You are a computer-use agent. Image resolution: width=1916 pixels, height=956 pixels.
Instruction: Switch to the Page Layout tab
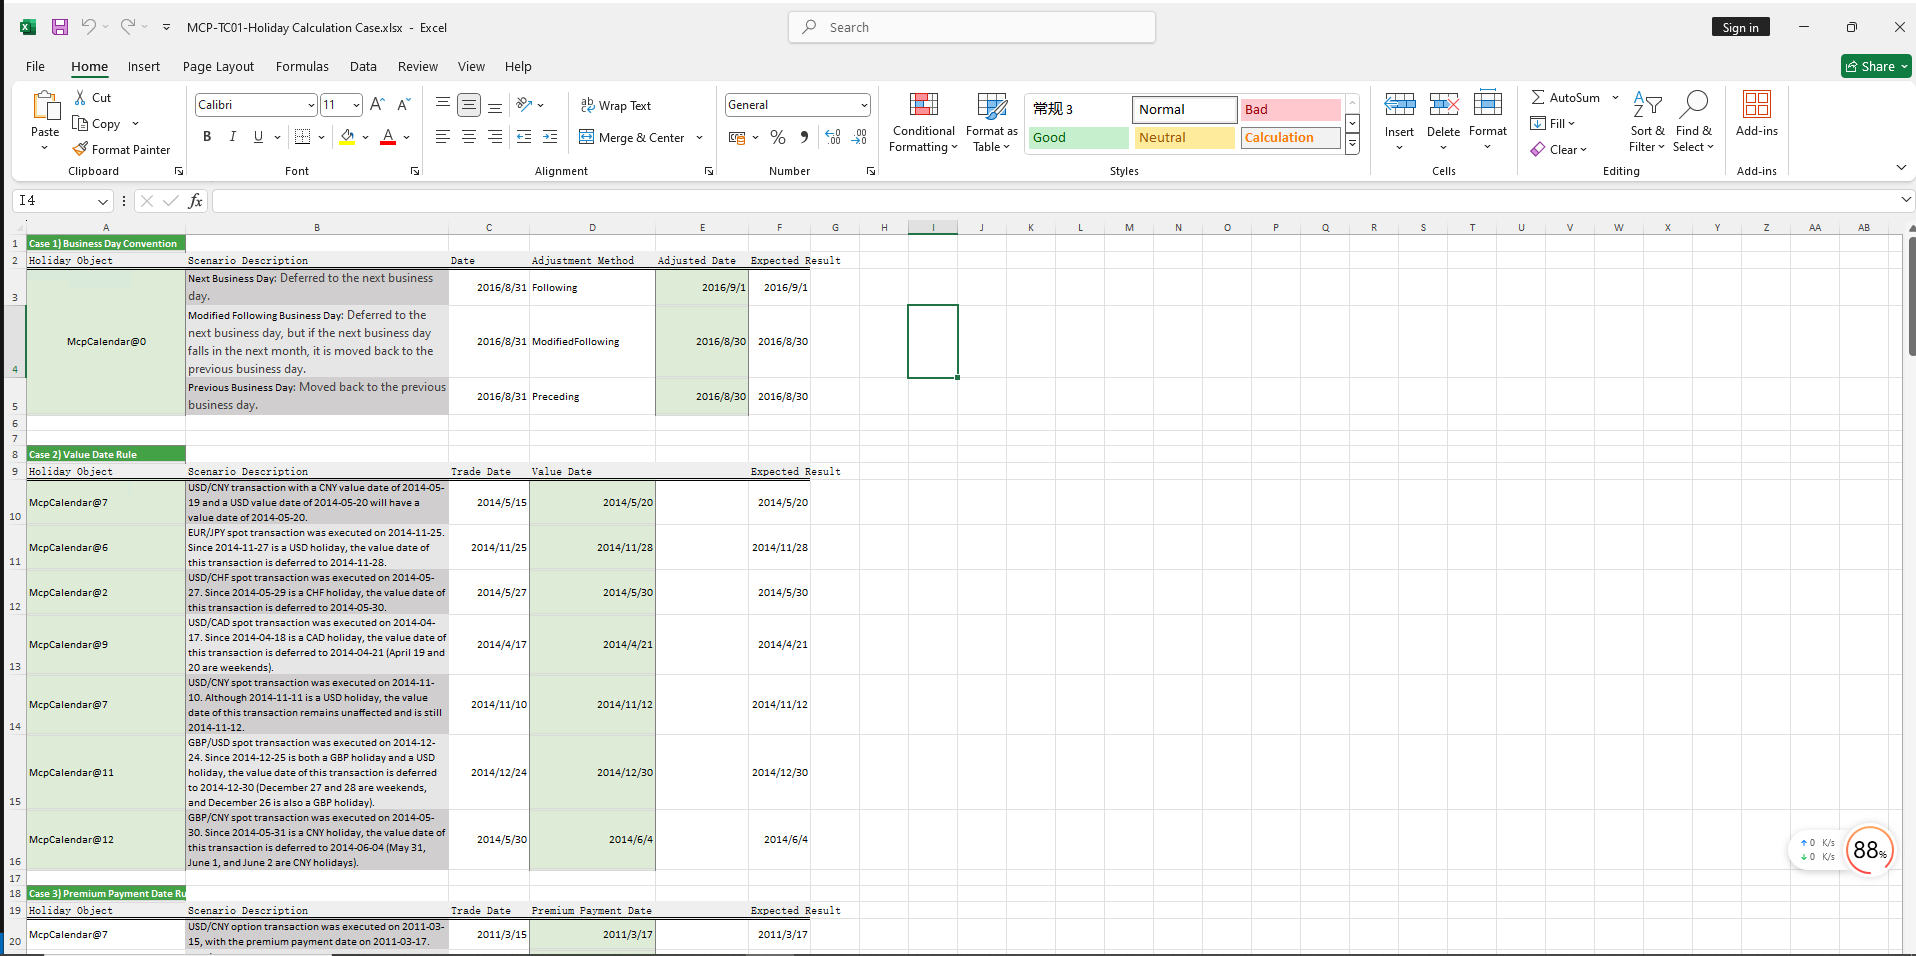point(218,66)
